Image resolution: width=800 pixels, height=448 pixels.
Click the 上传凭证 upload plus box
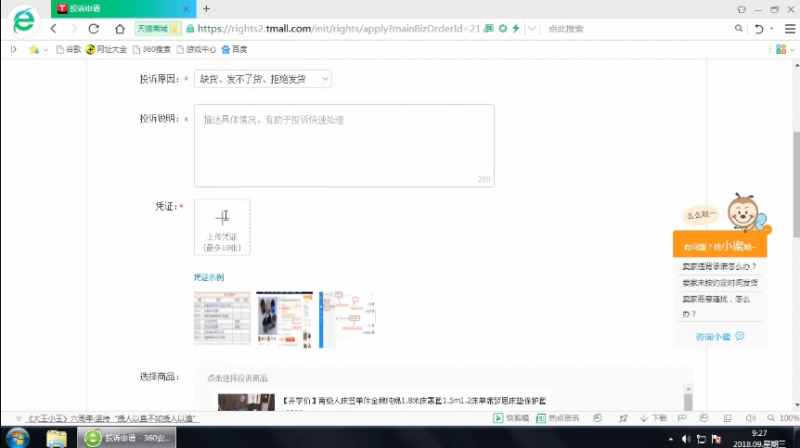pos(222,227)
